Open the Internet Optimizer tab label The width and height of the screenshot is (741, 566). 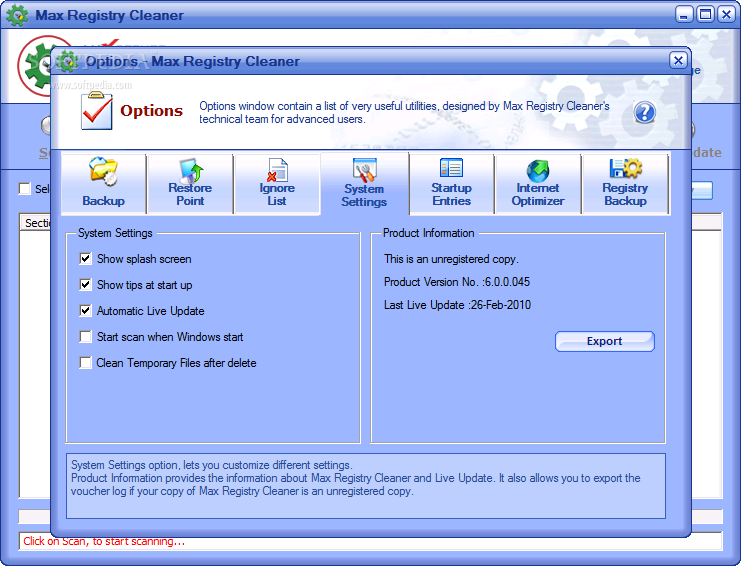538,194
